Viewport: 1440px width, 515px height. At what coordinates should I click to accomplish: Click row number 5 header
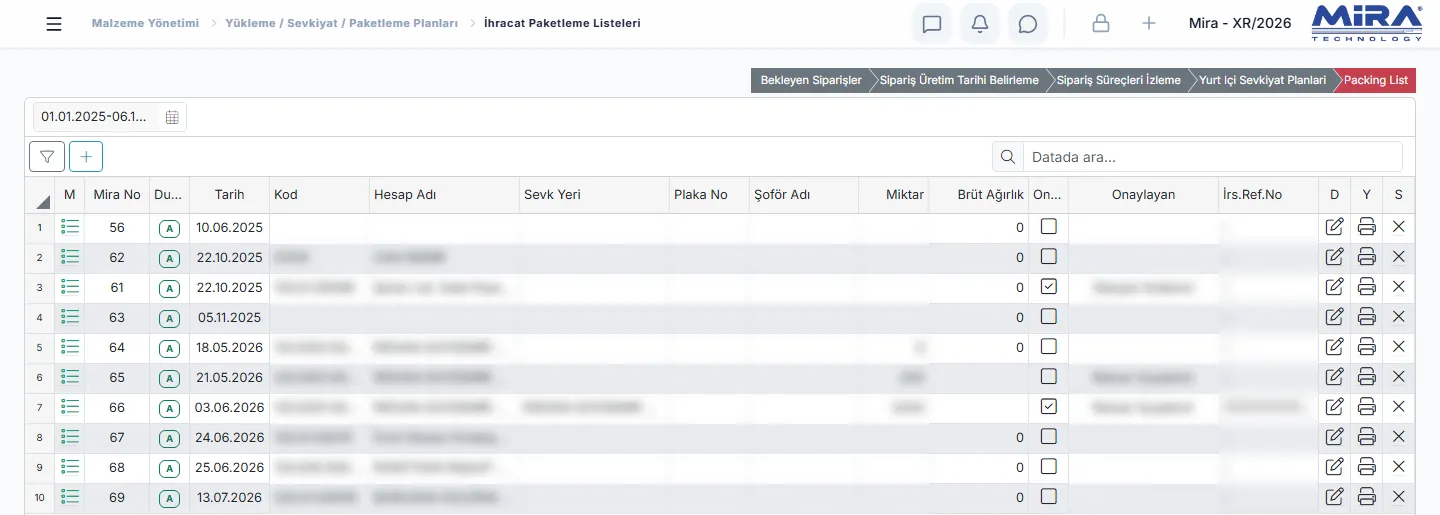pos(40,348)
